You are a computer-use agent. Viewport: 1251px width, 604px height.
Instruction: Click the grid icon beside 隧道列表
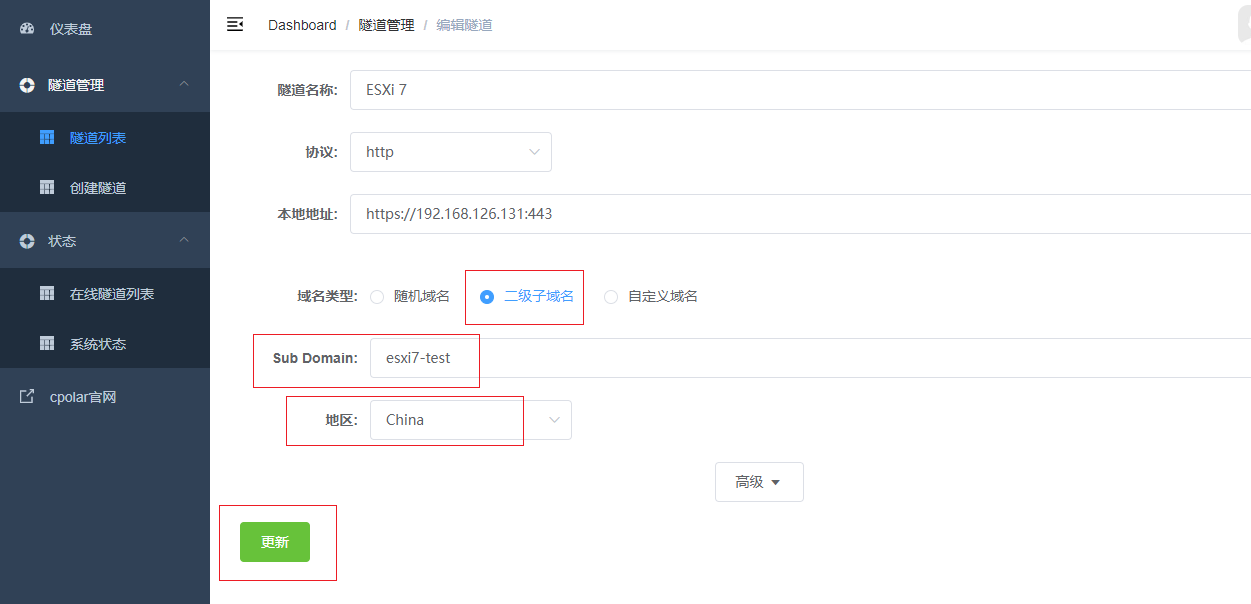click(47, 138)
